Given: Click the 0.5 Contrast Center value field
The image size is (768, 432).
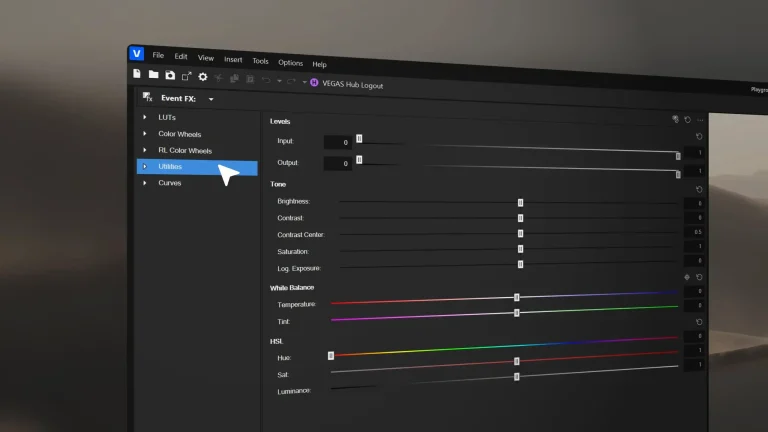Looking at the screenshot, I should 694,232.
